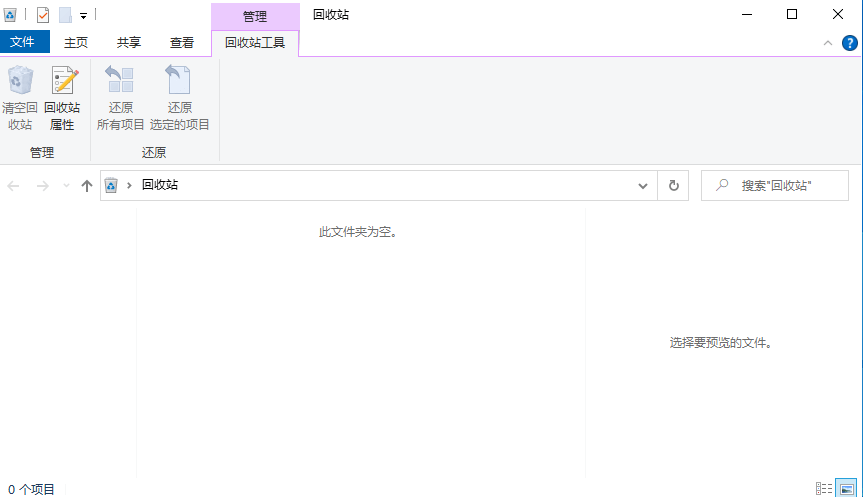
Task: Click the Recycle Bin icon in address bar
Action: (111, 185)
